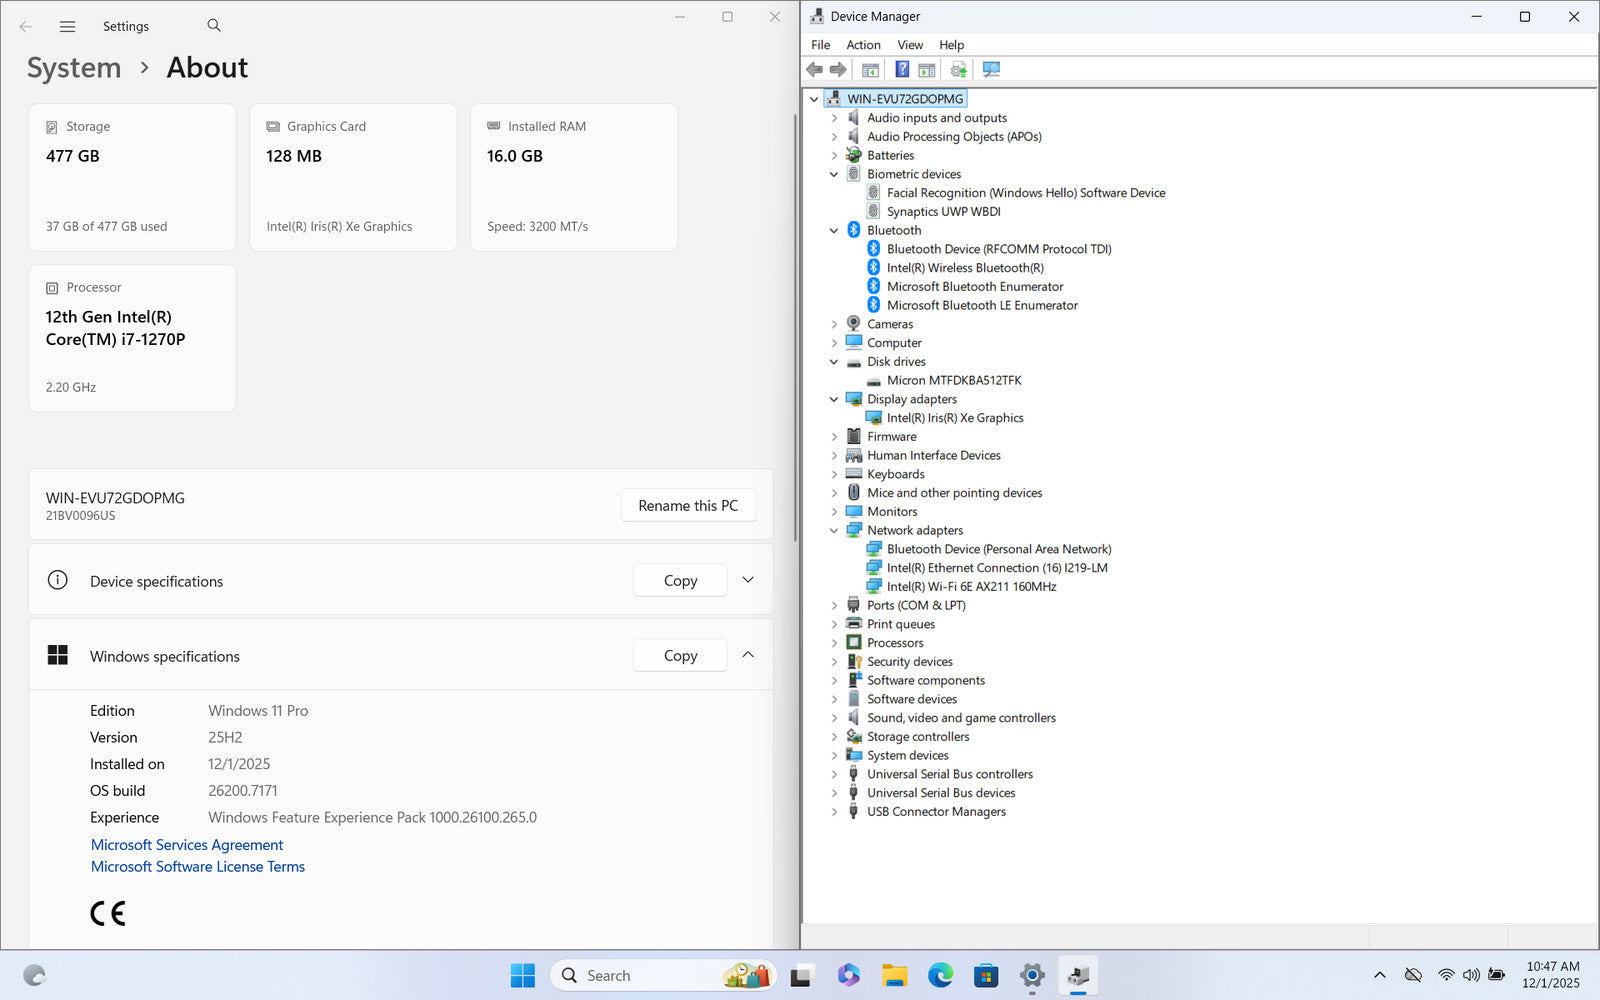Collapse Windows specifications section
The width and height of the screenshot is (1600, 1000).
748,655
